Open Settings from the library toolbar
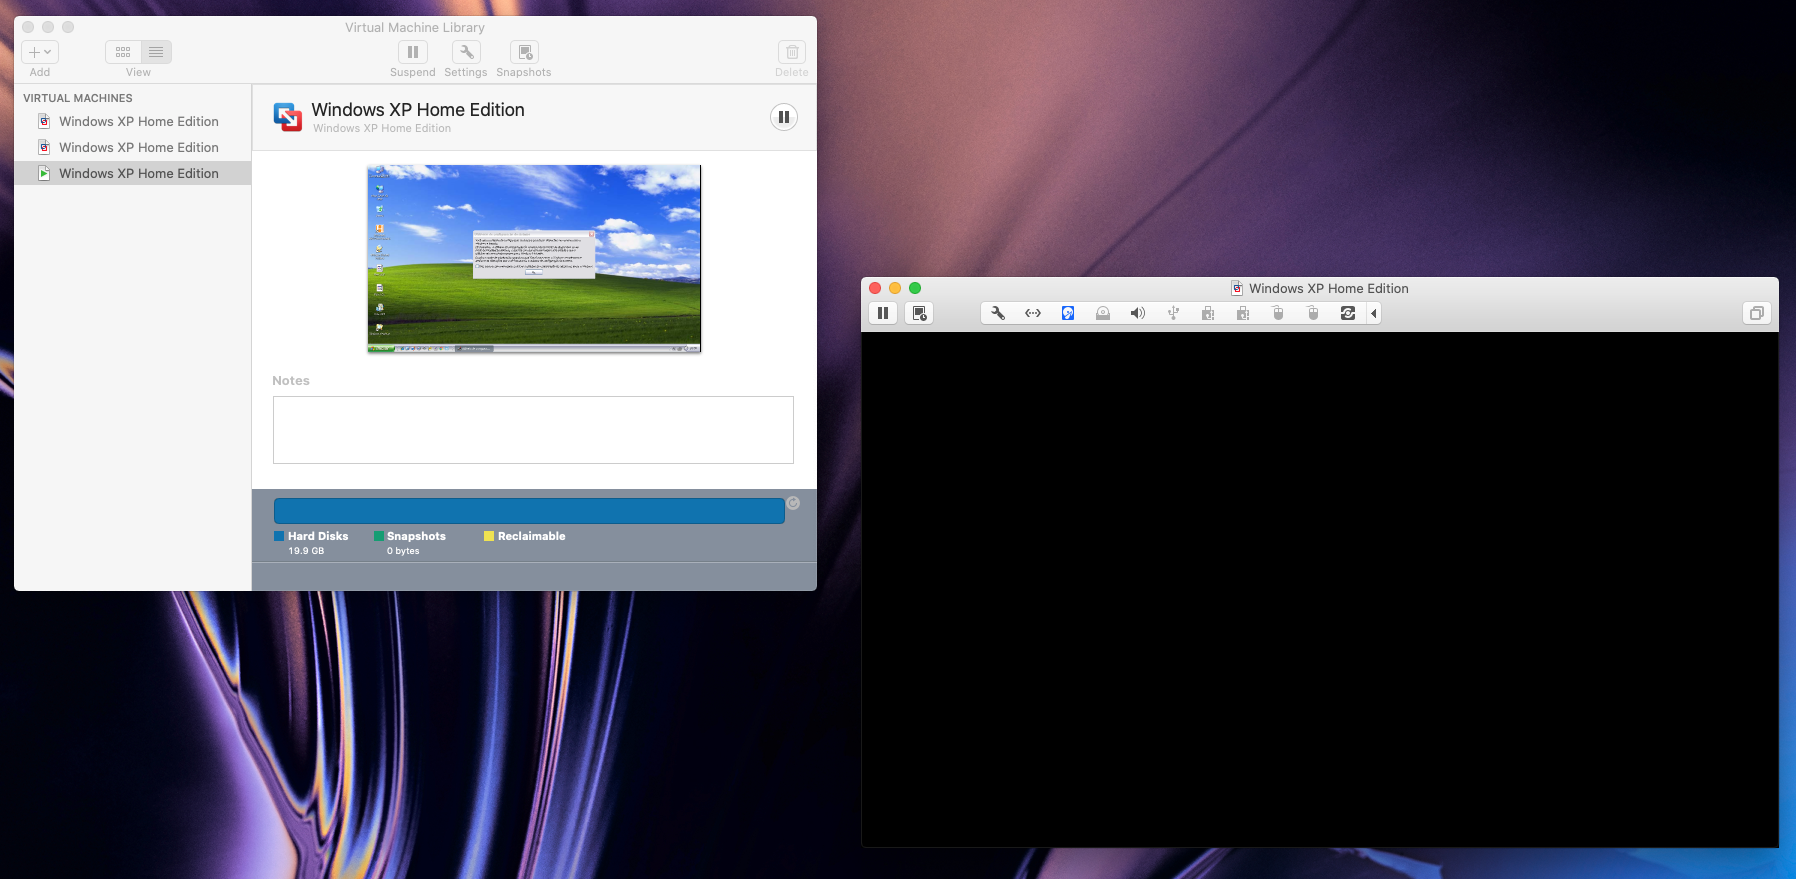The height and width of the screenshot is (879, 1796). point(466,52)
